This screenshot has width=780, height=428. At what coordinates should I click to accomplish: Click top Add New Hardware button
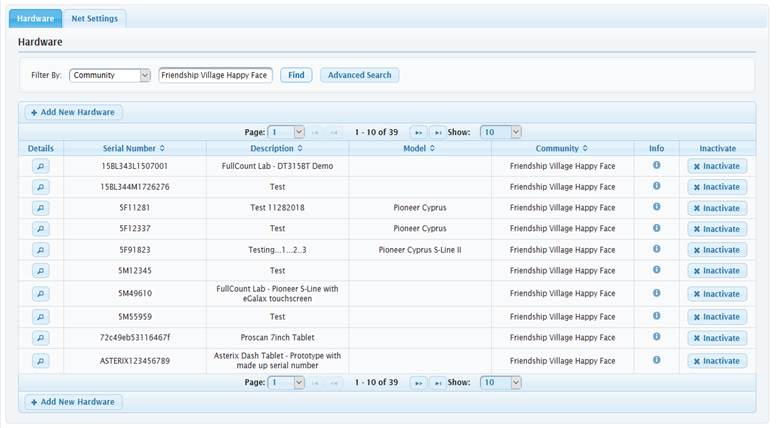(73, 112)
